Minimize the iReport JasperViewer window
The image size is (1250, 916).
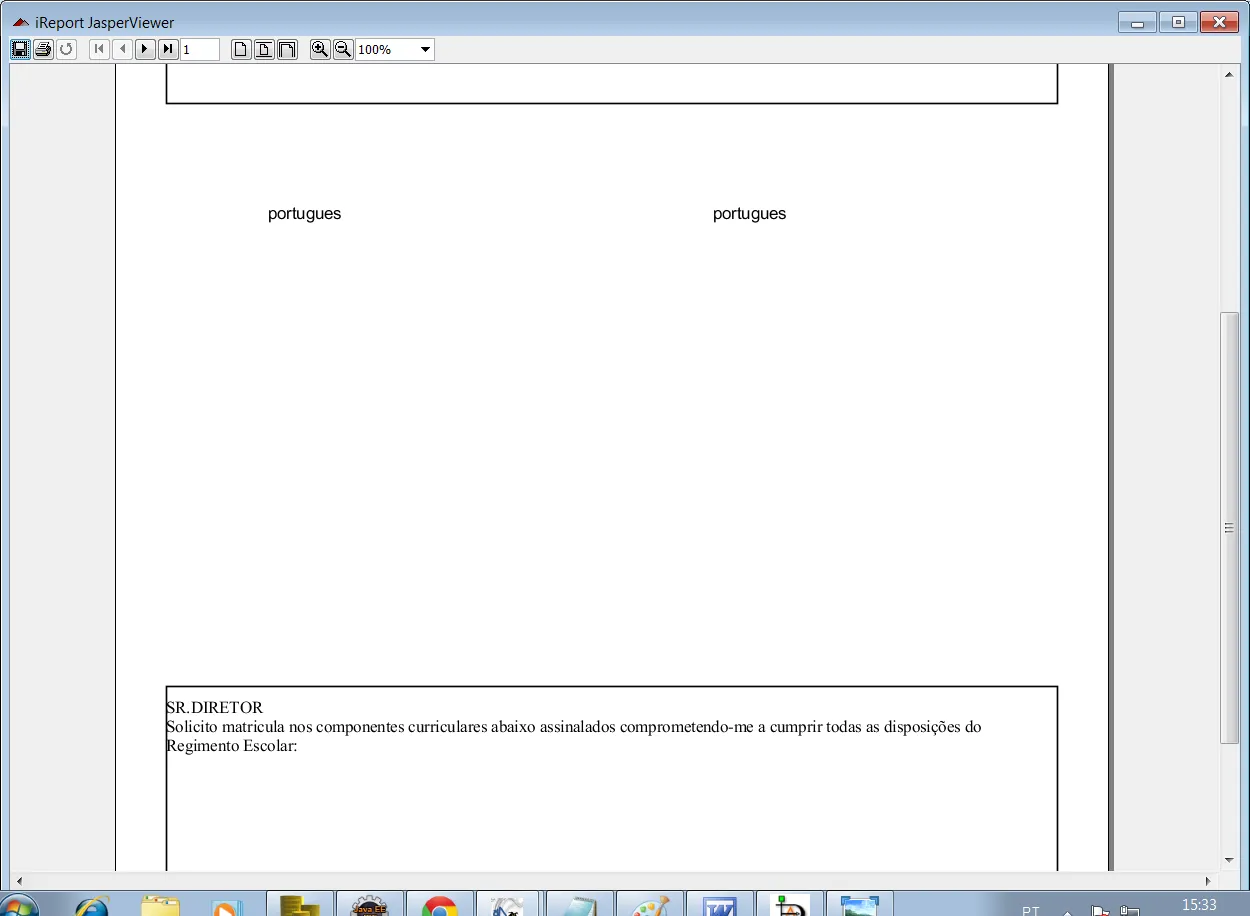(x=1137, y=22)
